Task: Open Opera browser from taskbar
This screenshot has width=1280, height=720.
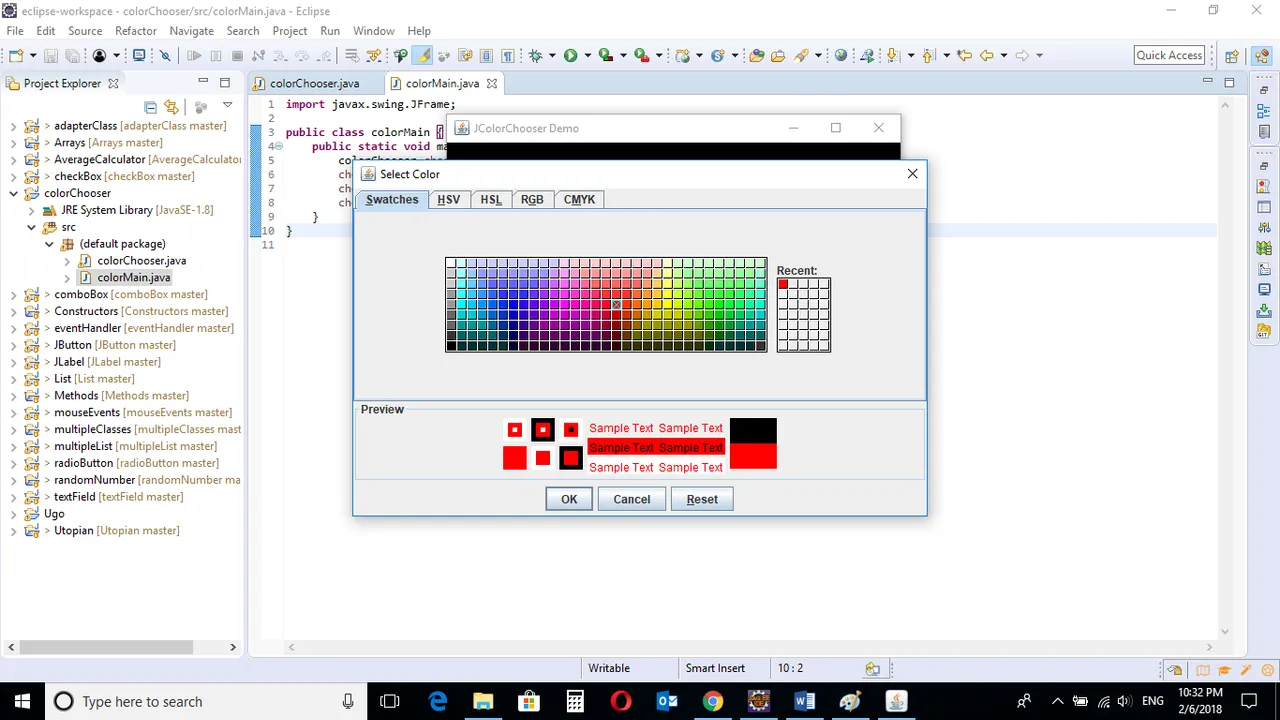Action: click(x=620, y=701)
